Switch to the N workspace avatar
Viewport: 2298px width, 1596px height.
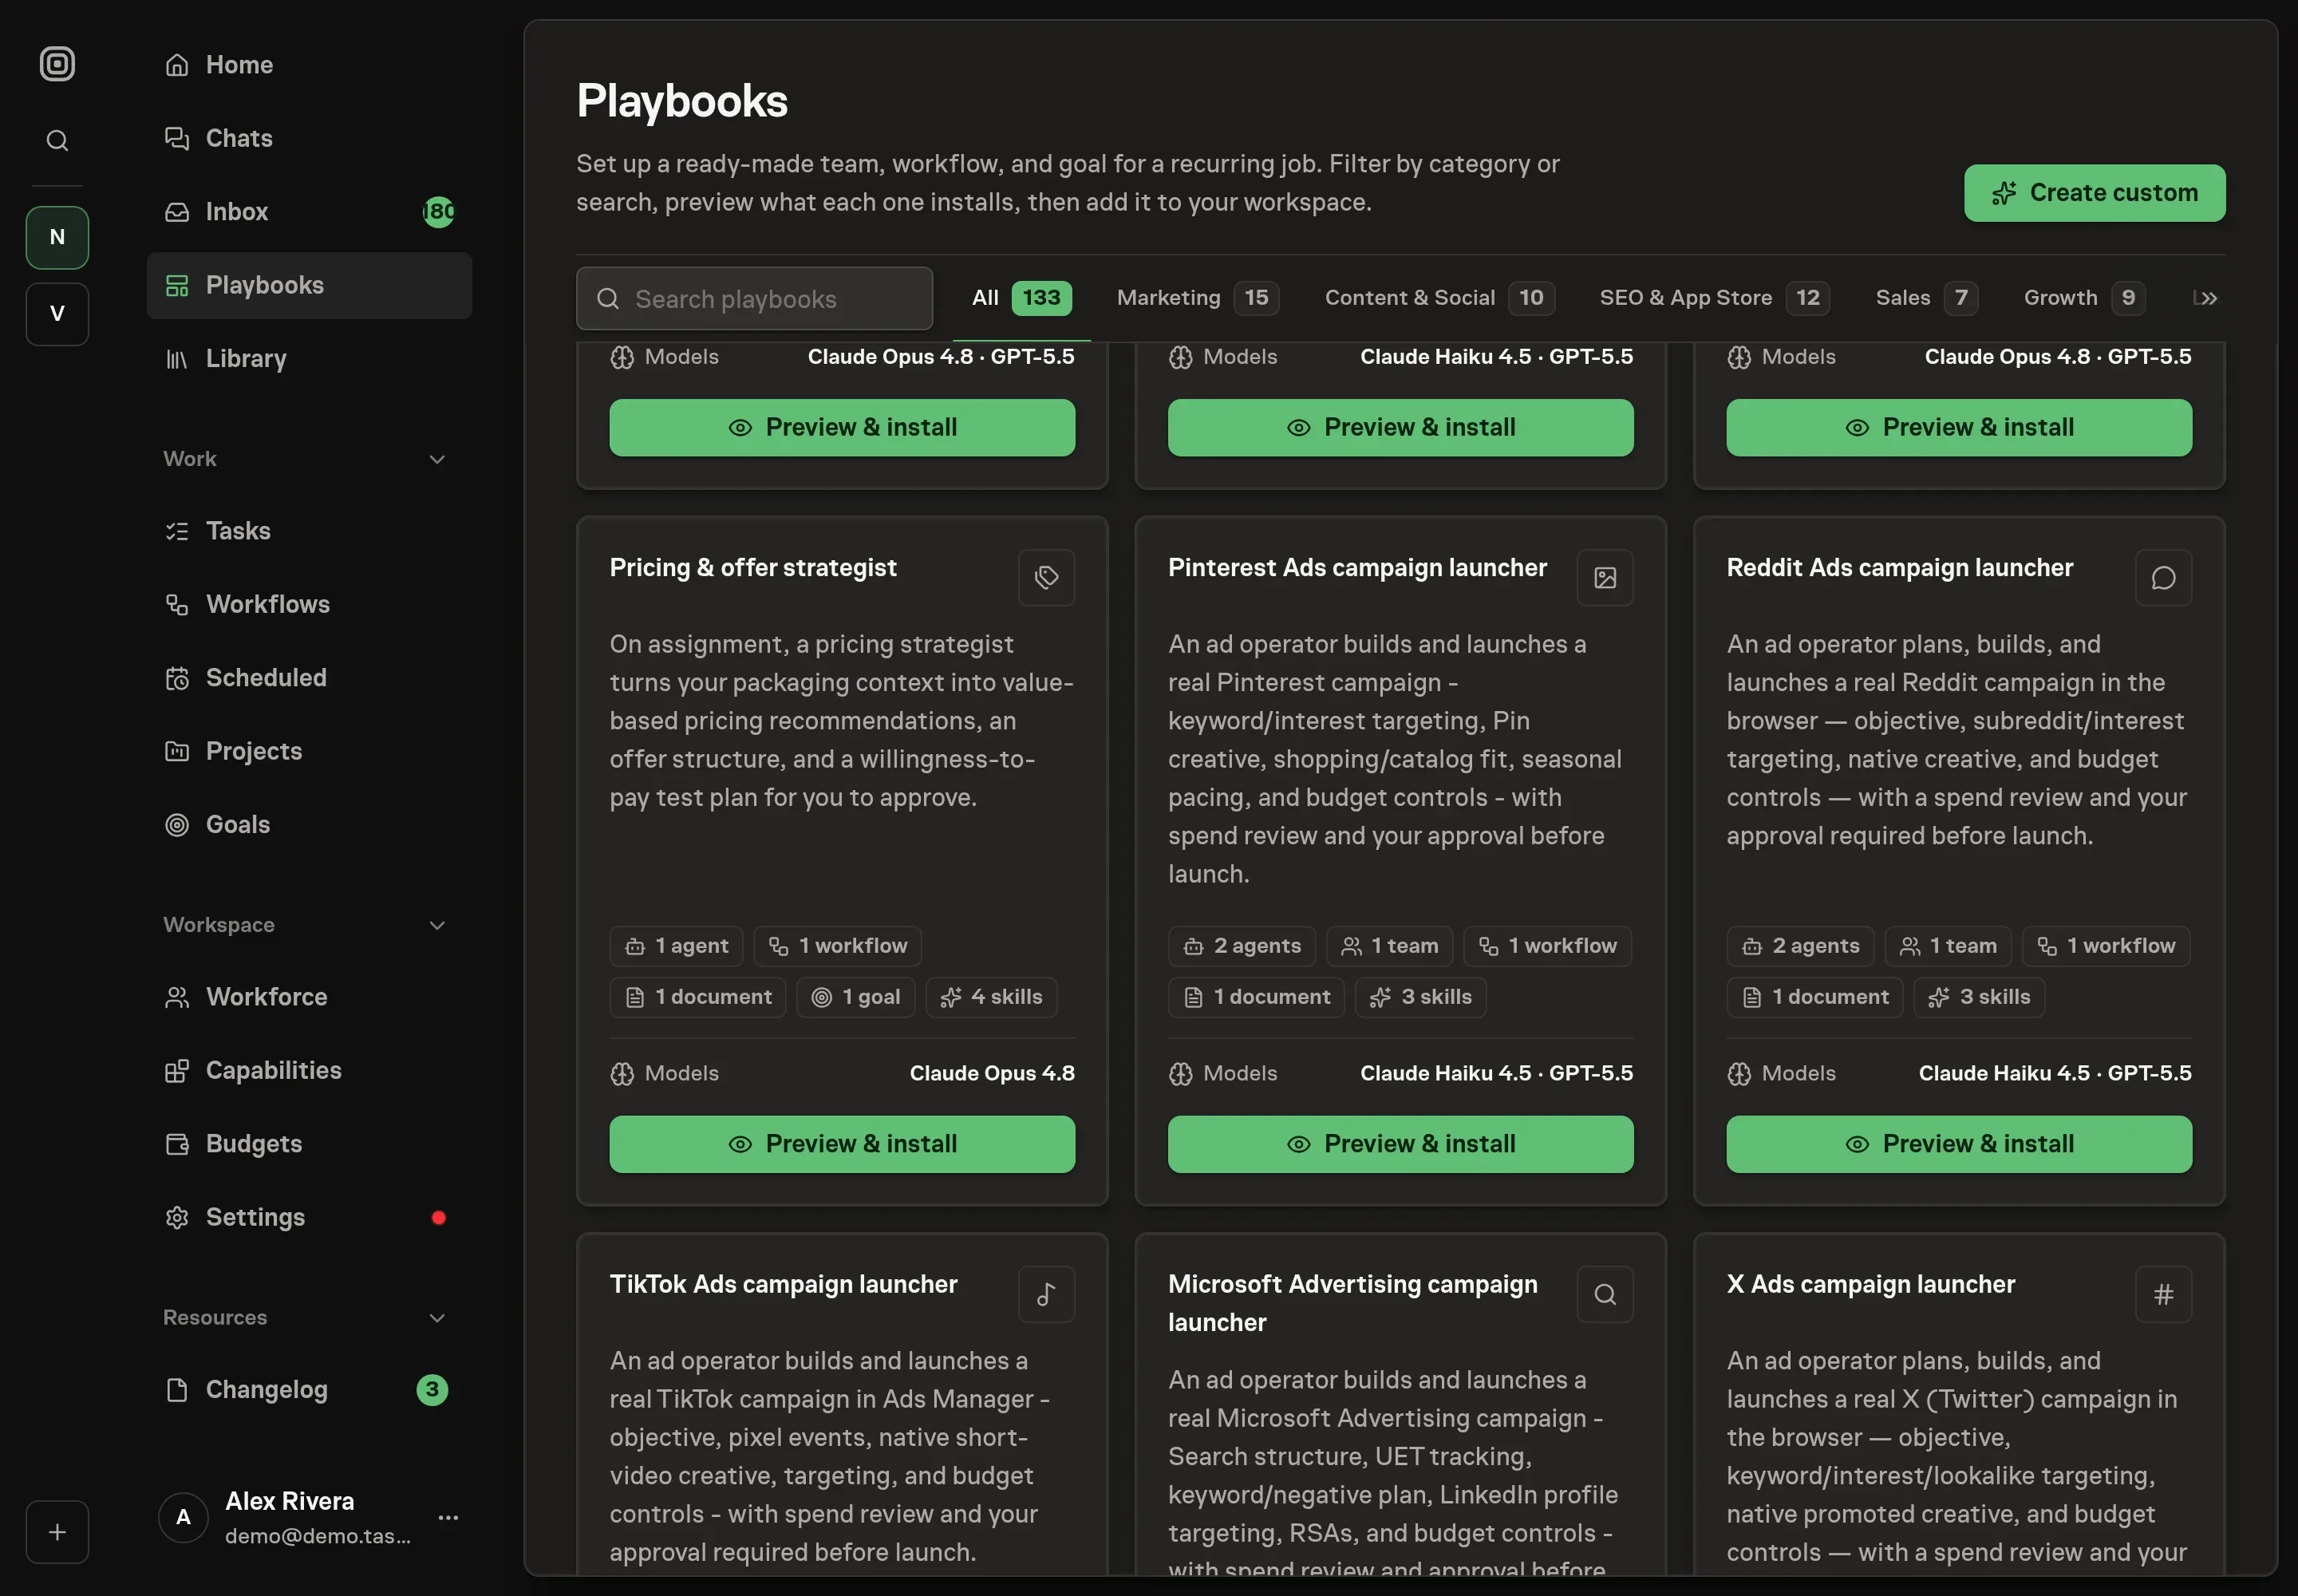(57, 237)
